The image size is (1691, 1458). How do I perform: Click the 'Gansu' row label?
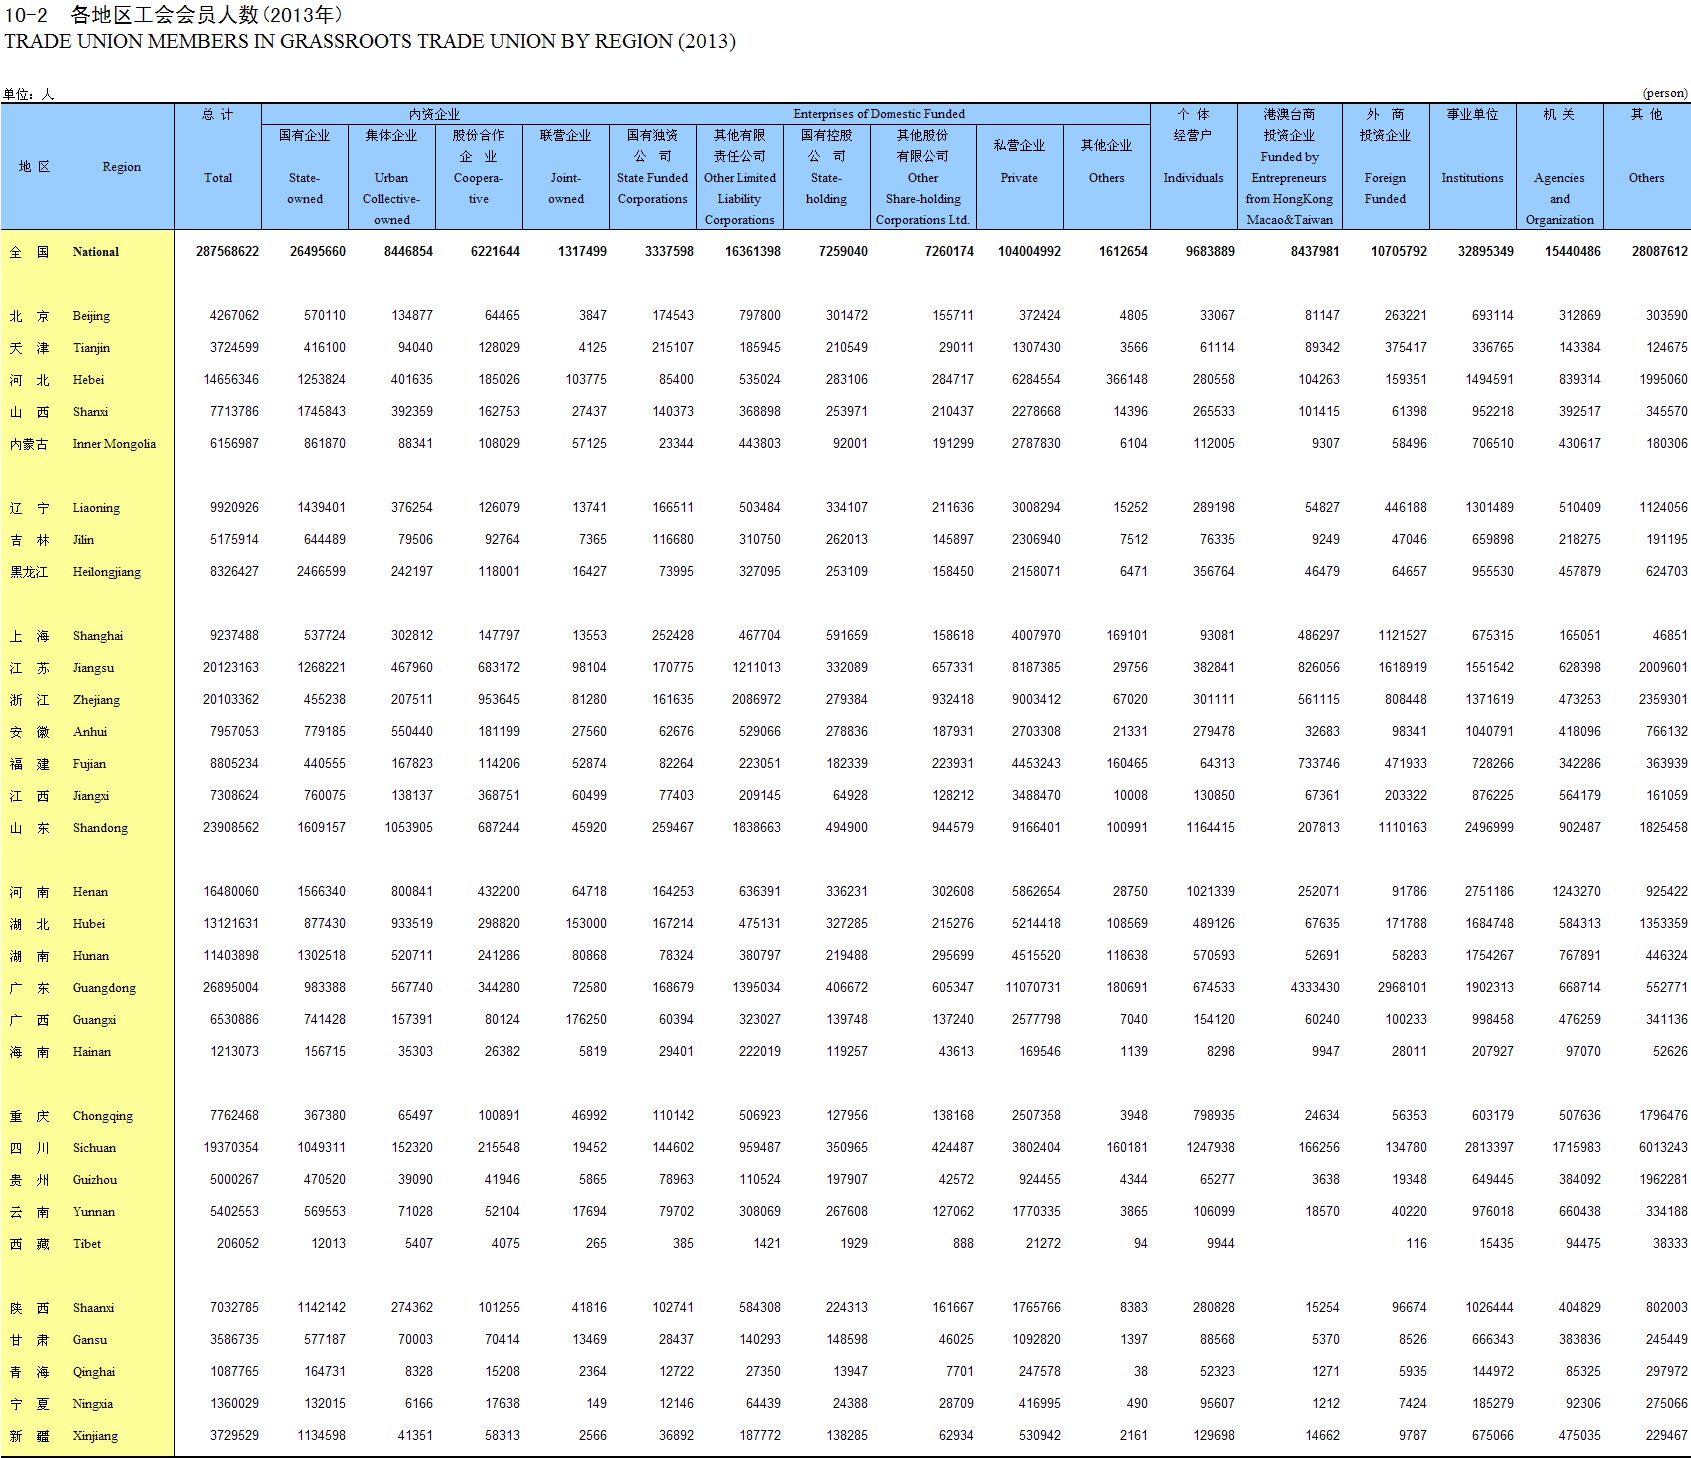[90, 1340]
